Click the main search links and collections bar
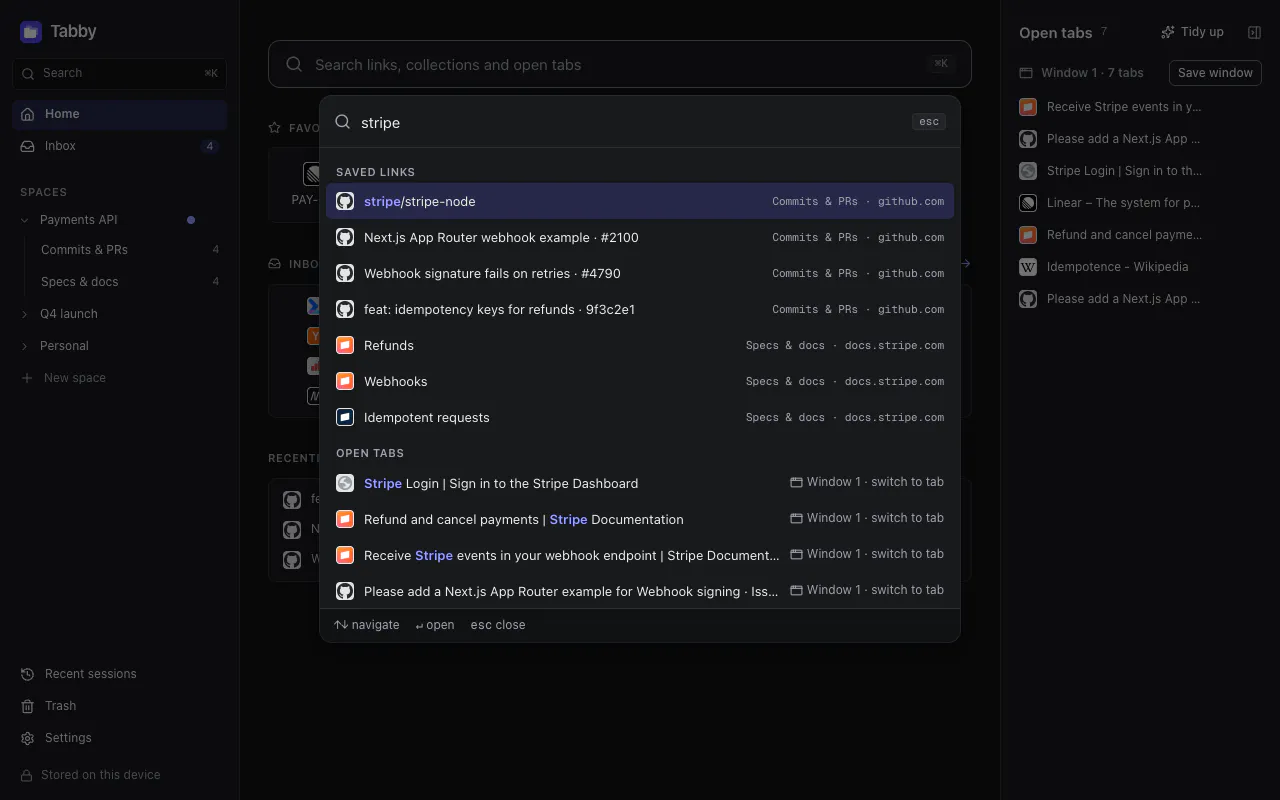This screenshot has width=1280, height=800. (x=620, y=64)
